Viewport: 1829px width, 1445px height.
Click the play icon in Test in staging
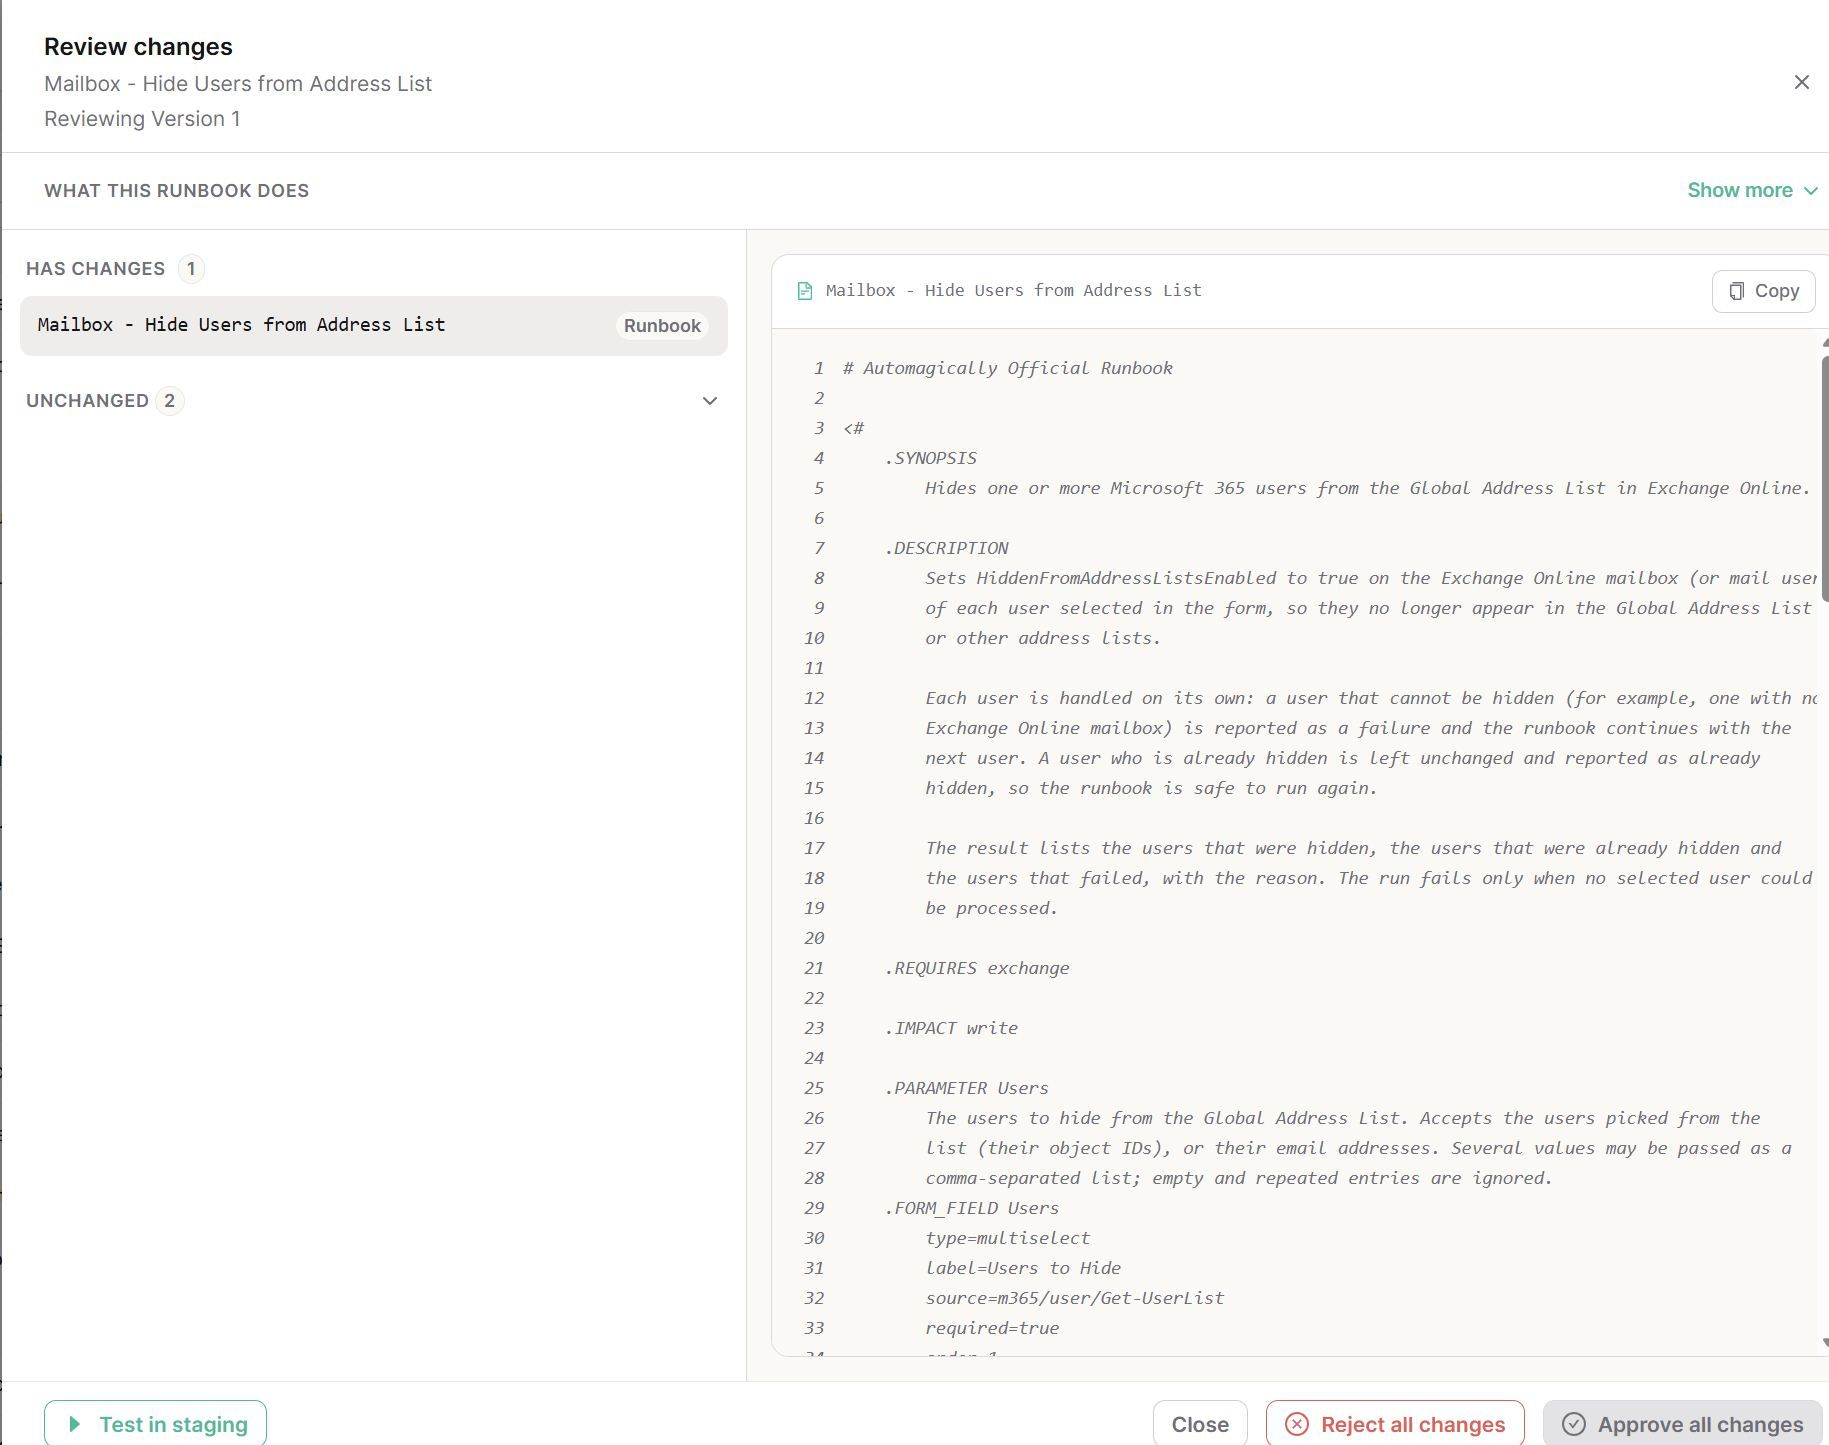coord(74,1424)
